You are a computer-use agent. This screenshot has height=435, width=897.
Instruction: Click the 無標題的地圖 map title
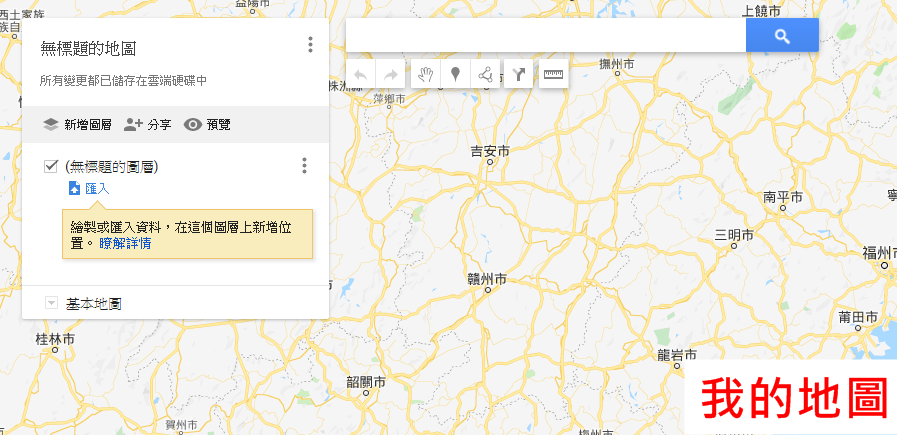click(88, 49)
